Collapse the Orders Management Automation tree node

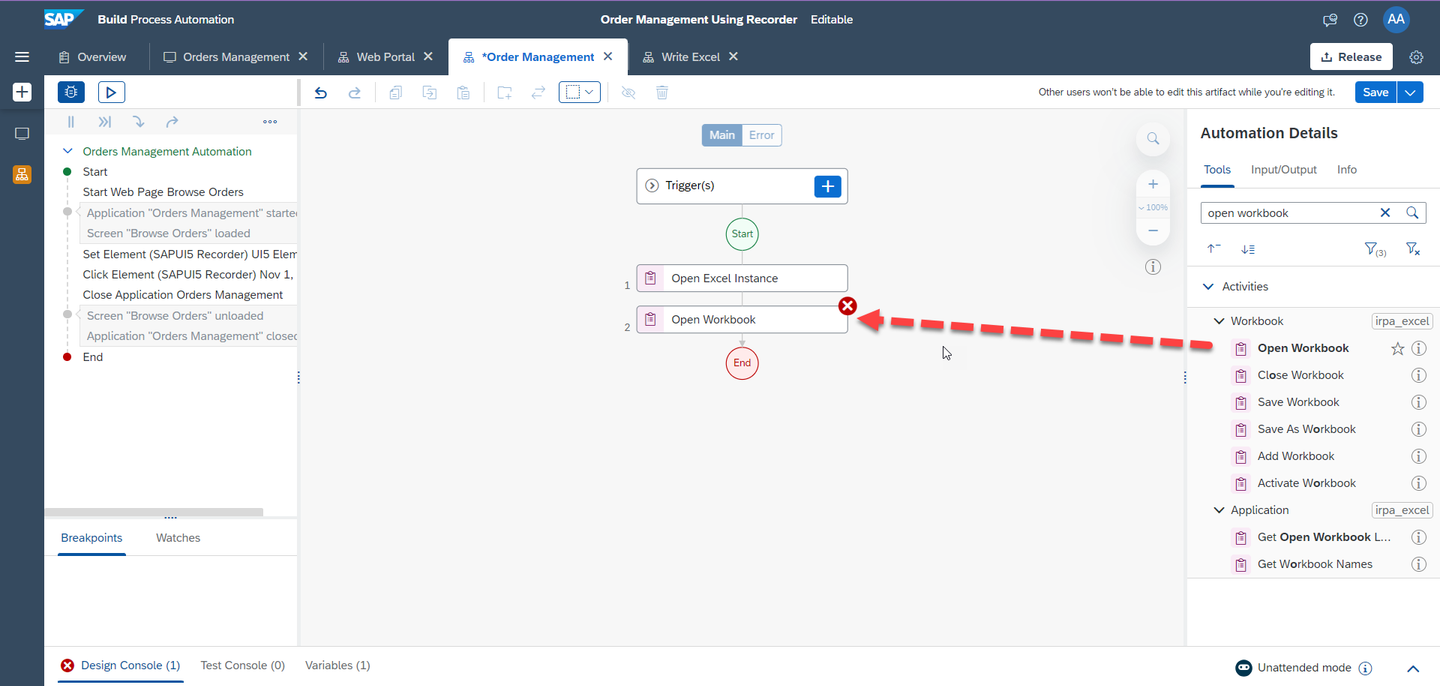click(x=68, y=151)
